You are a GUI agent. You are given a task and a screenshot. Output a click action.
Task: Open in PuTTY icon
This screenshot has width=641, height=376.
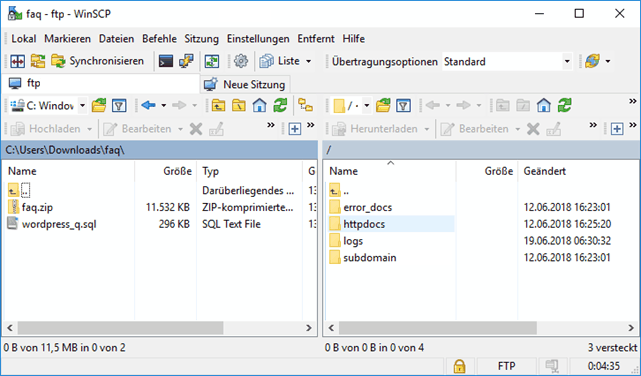pyautogui.click(x=186, y=61)
